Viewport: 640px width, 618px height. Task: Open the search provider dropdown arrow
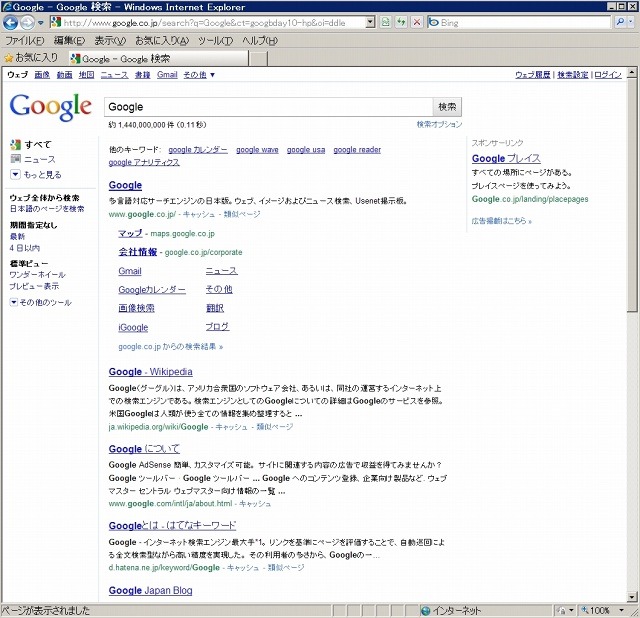[x=631, y=22]
